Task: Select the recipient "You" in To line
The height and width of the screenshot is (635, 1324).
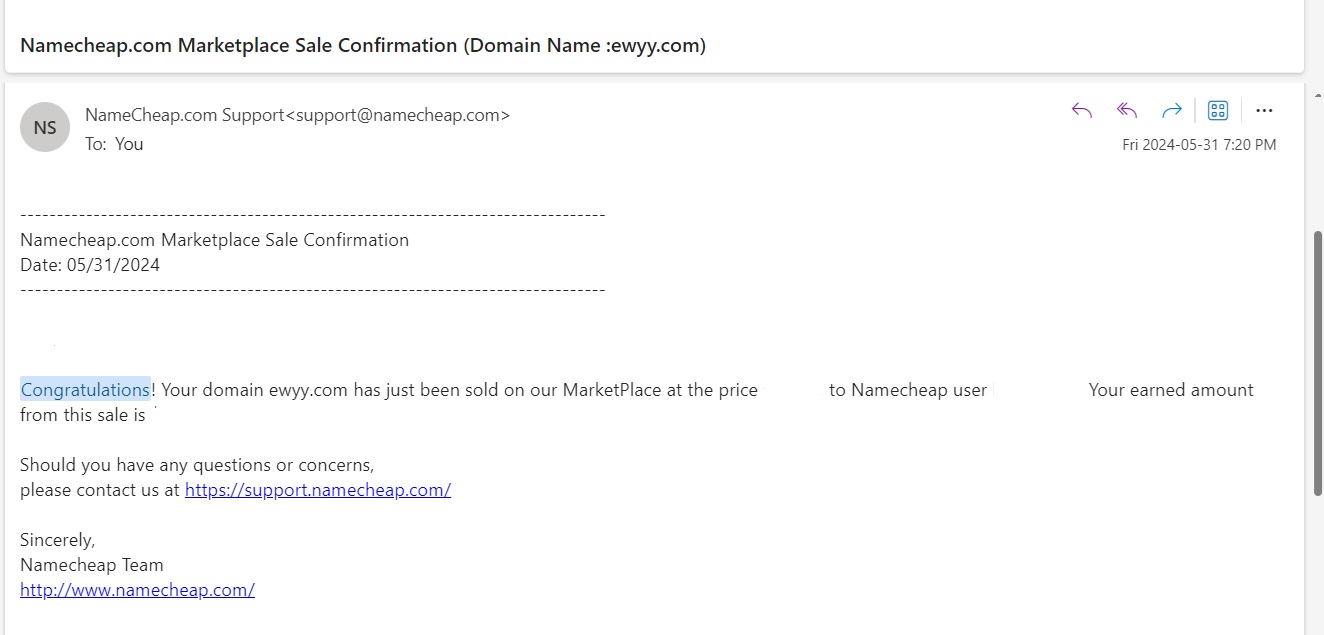Action: point(129,144)
